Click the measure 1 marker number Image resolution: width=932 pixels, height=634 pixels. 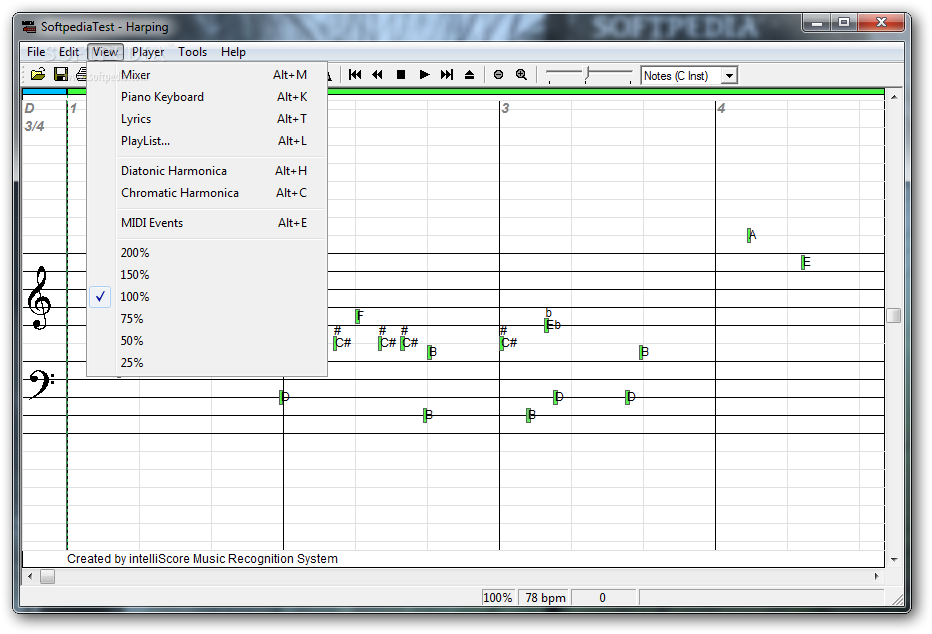73,108
